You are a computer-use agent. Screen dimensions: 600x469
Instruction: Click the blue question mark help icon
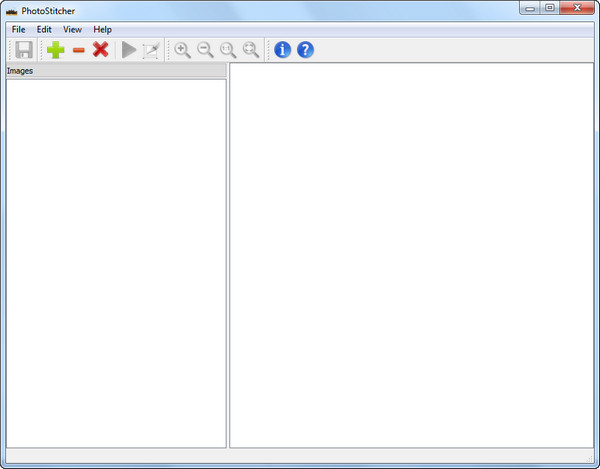tap(305, 50)
